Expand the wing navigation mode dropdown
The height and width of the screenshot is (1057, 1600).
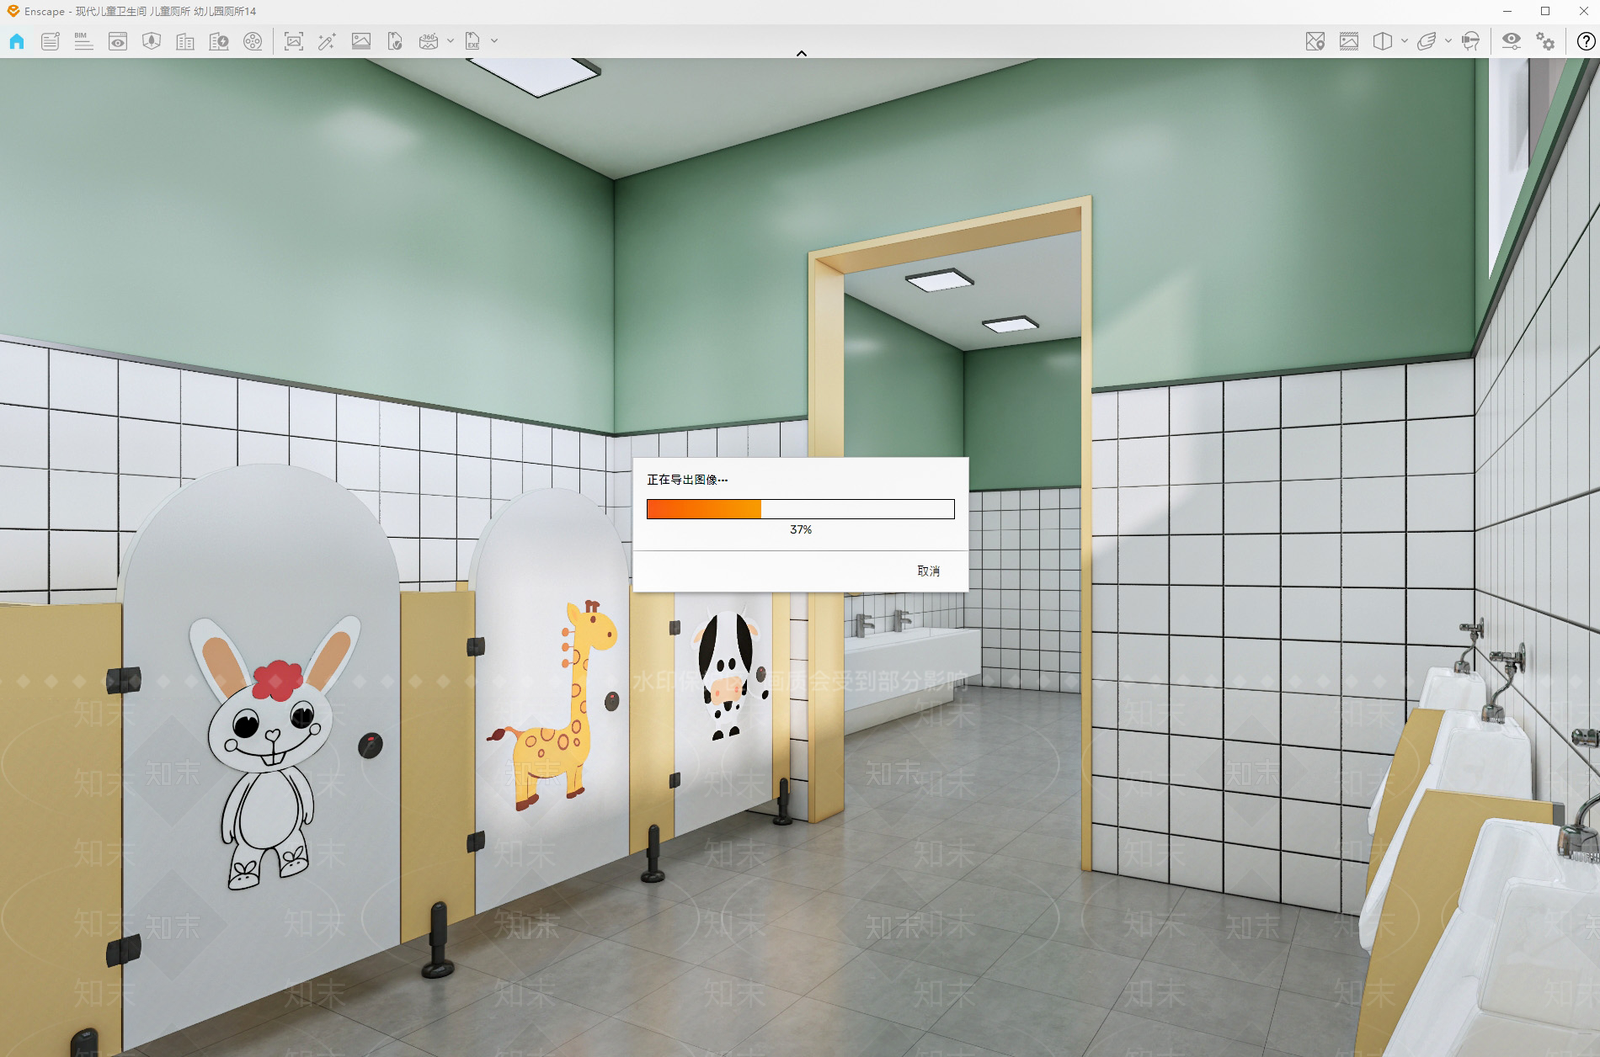point(1448,41)
